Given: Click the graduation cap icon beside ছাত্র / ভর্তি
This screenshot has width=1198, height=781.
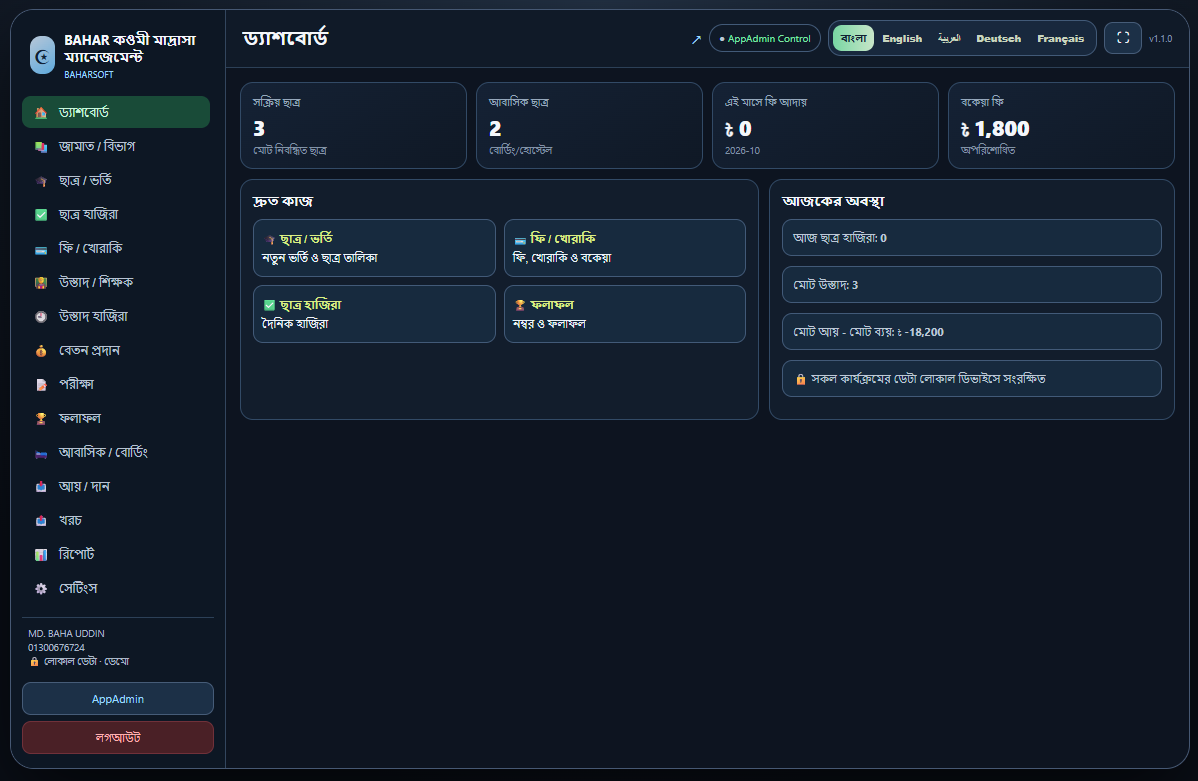Looking at the screenshot, I should pyautogui.click(x=41, y=181).
